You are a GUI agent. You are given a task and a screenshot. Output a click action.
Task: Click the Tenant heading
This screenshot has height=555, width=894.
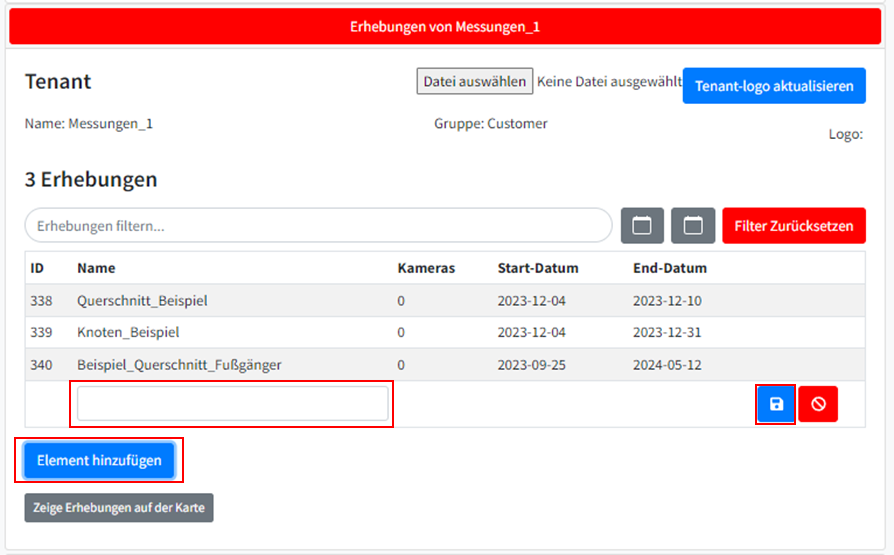(58, 82)
